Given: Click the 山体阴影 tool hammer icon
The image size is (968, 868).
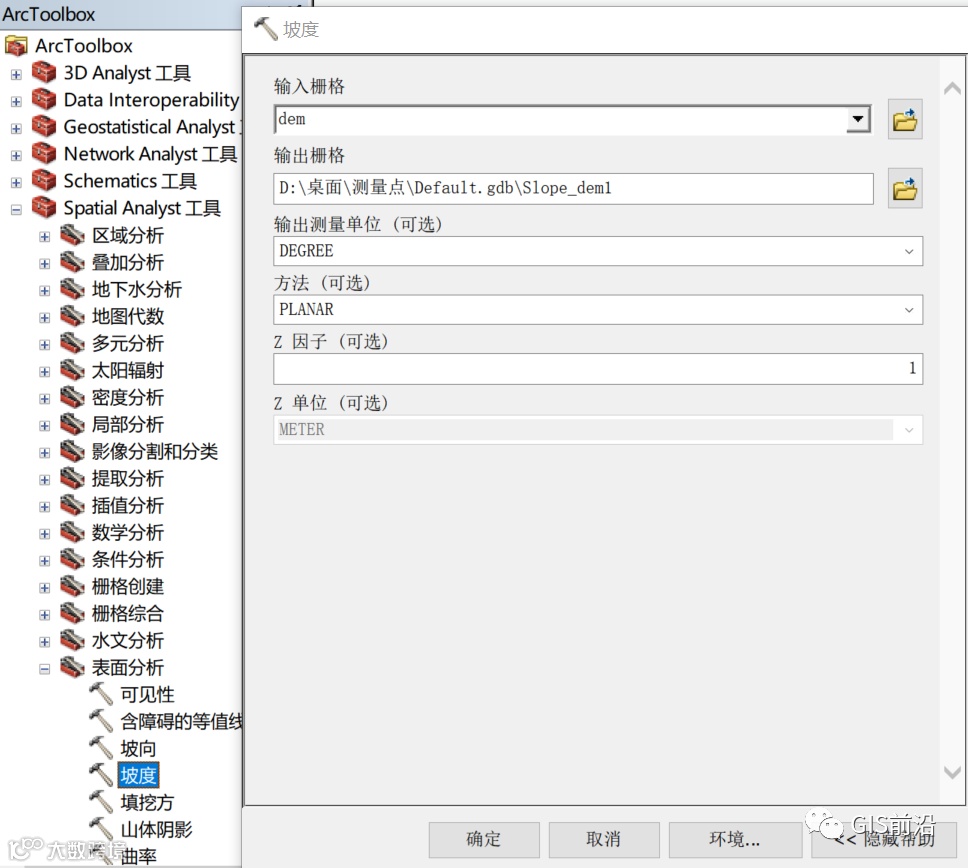Looking at the screenshot, I should tap(101, 829).
